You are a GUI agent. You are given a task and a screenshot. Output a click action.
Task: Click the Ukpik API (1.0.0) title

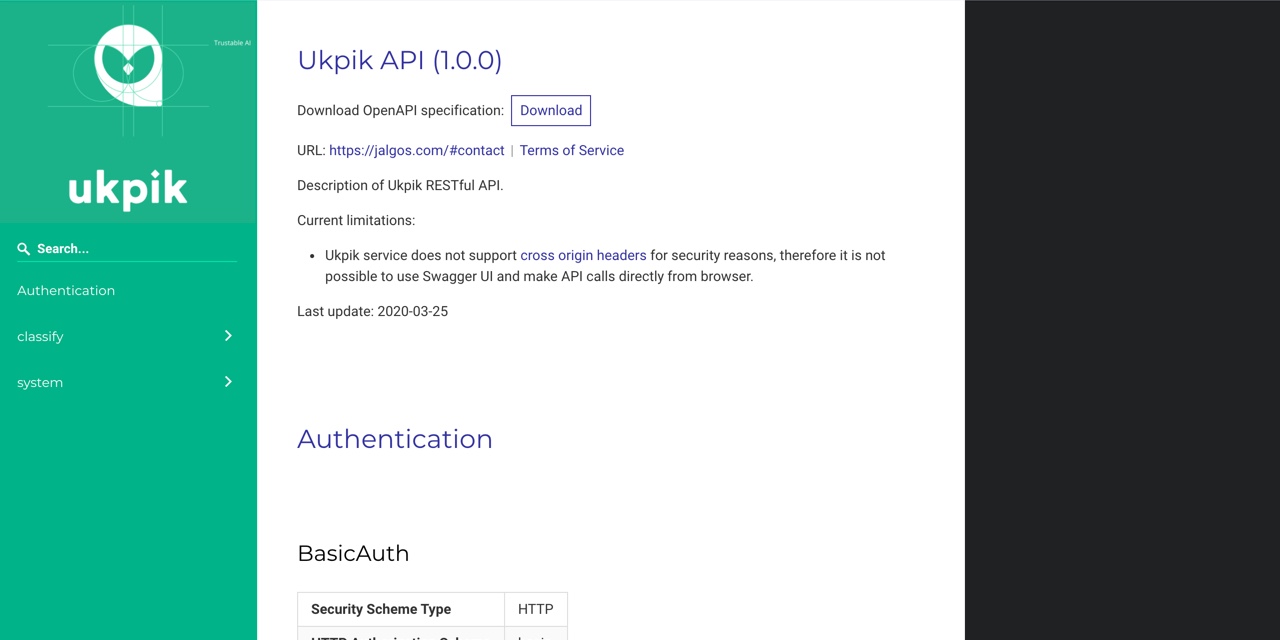[399, 60]
